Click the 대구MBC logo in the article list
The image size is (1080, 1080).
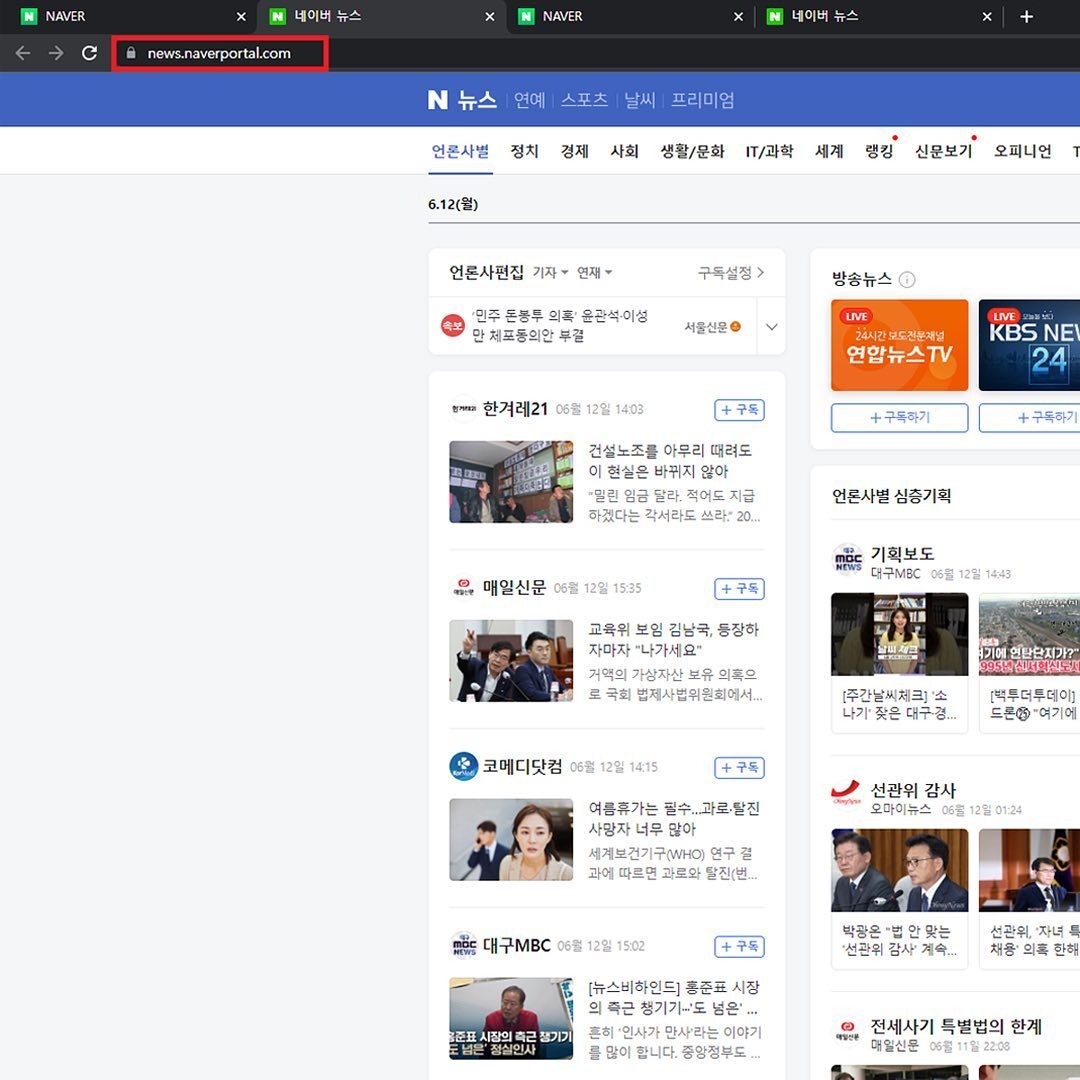[464, 945]
